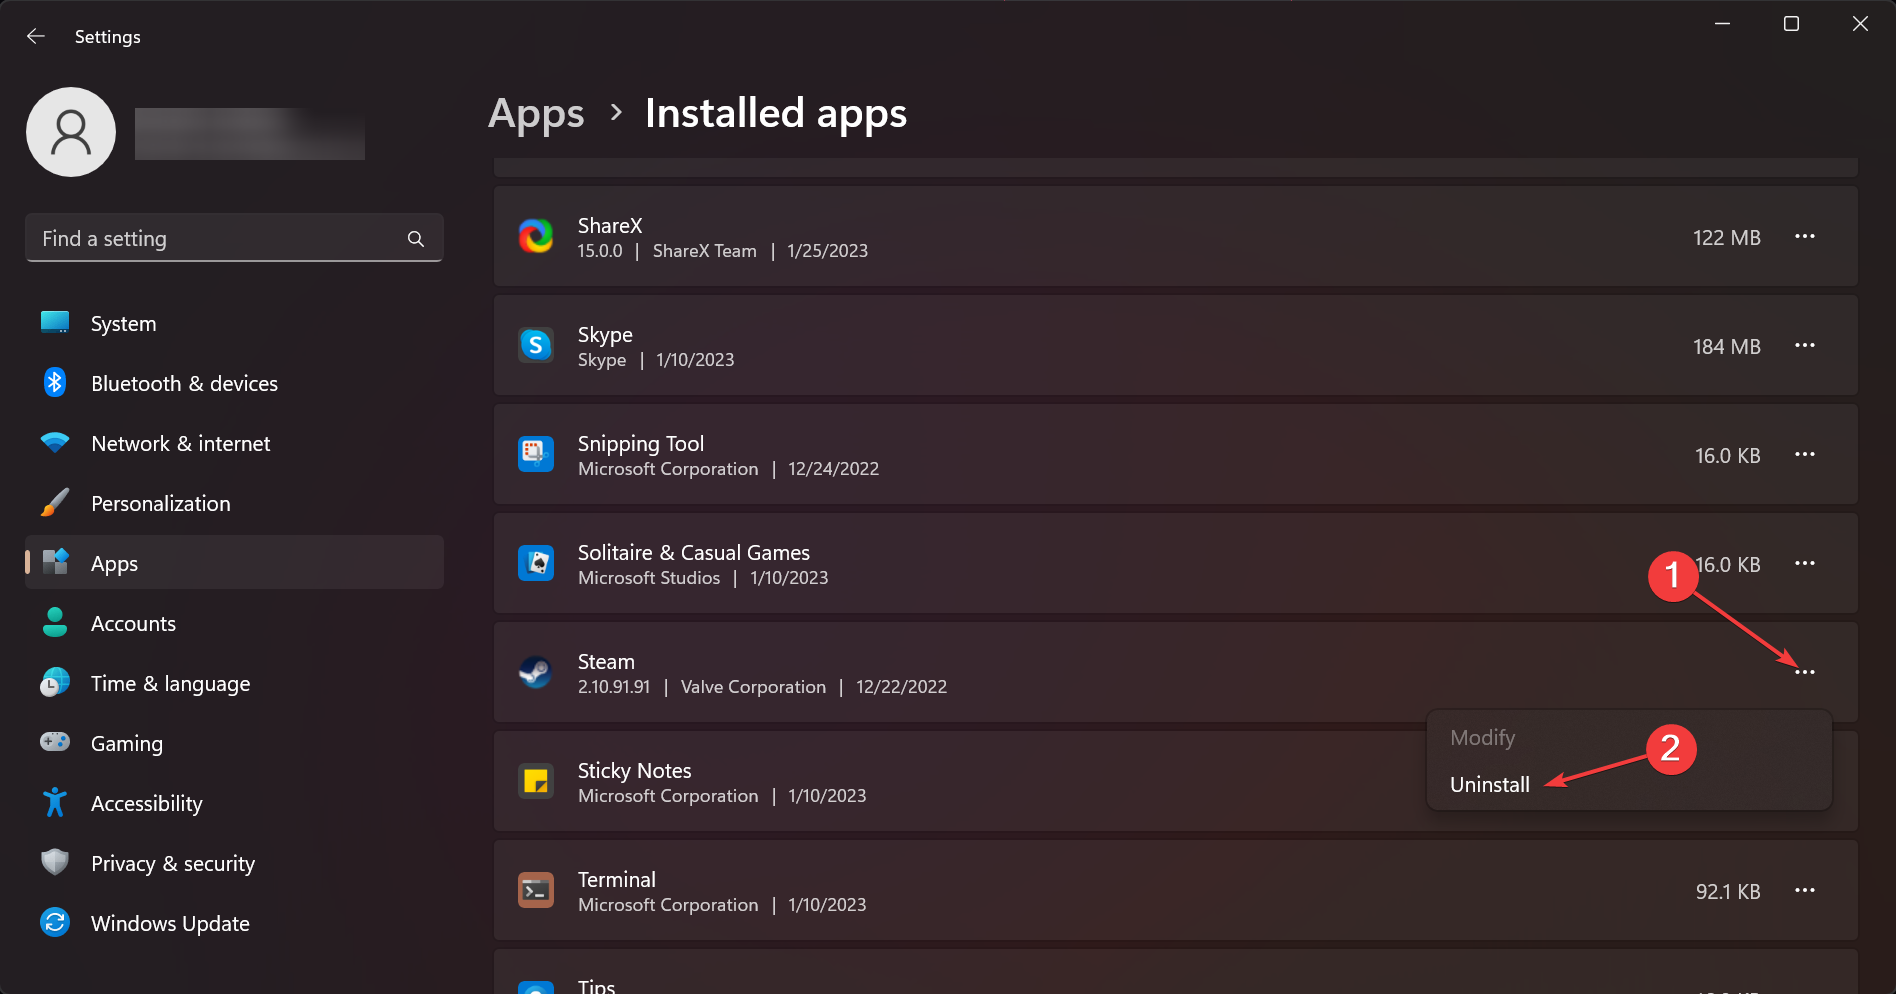Click the Skype app icon
Viewport: 1896px width, 994px height.
pyautogui.click(x=536, y=346)
